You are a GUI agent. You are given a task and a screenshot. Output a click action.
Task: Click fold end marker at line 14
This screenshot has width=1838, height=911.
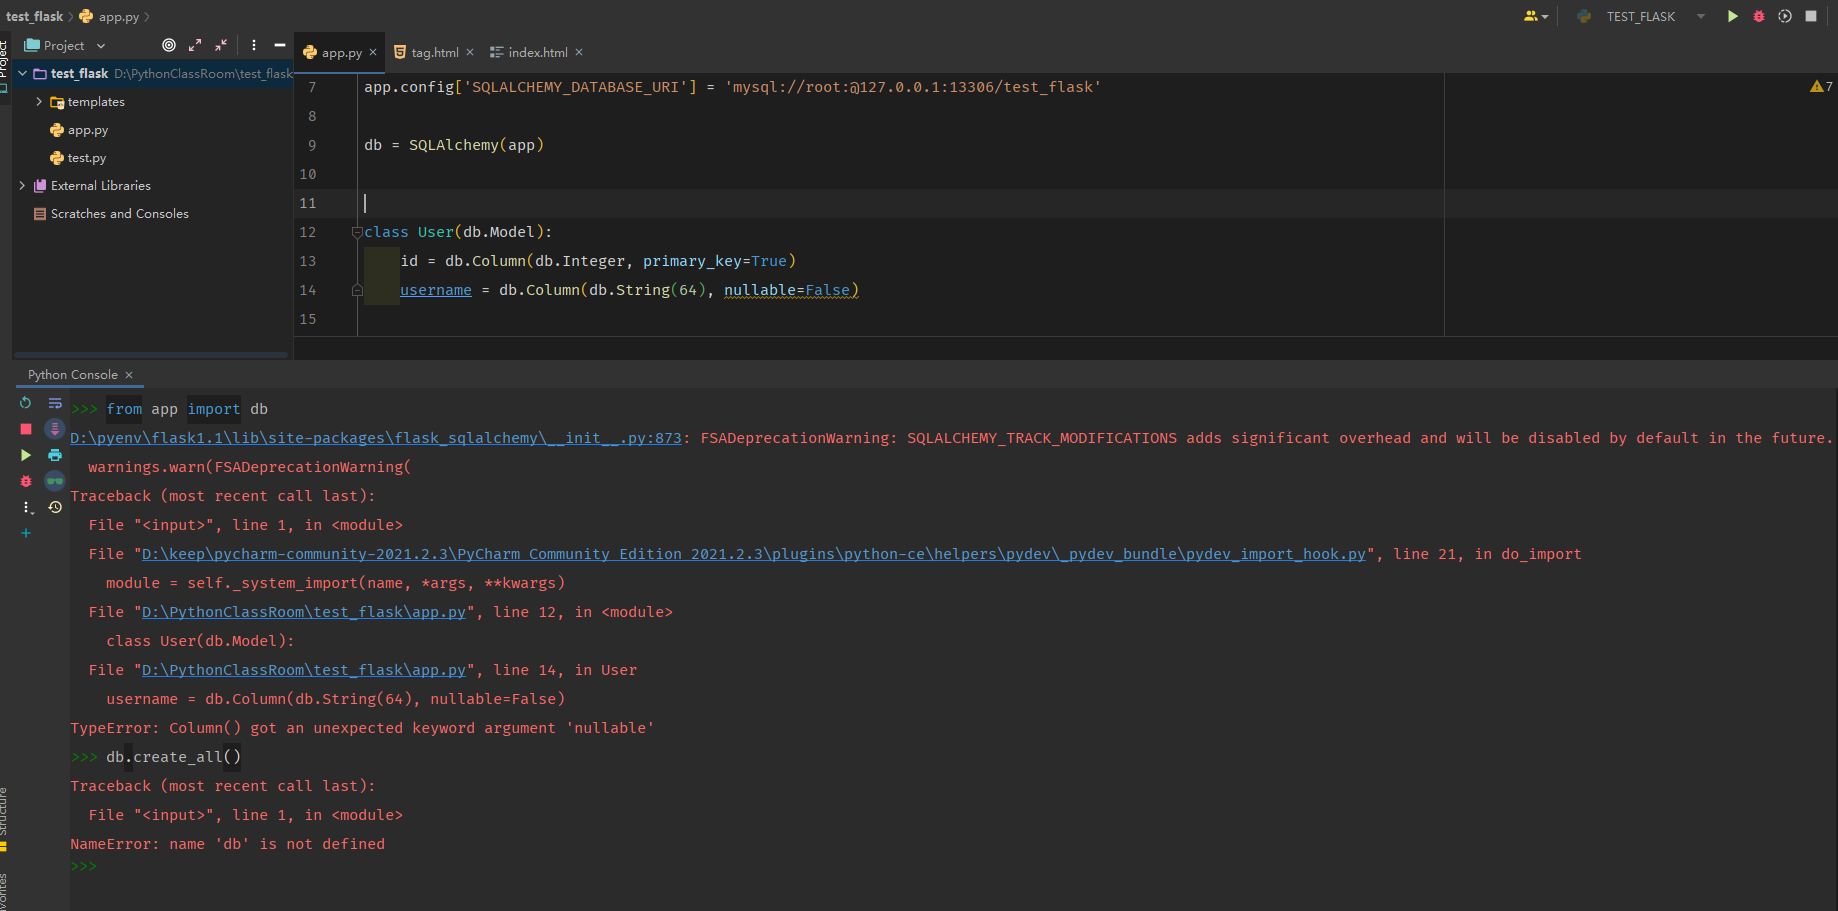[357, 290]
